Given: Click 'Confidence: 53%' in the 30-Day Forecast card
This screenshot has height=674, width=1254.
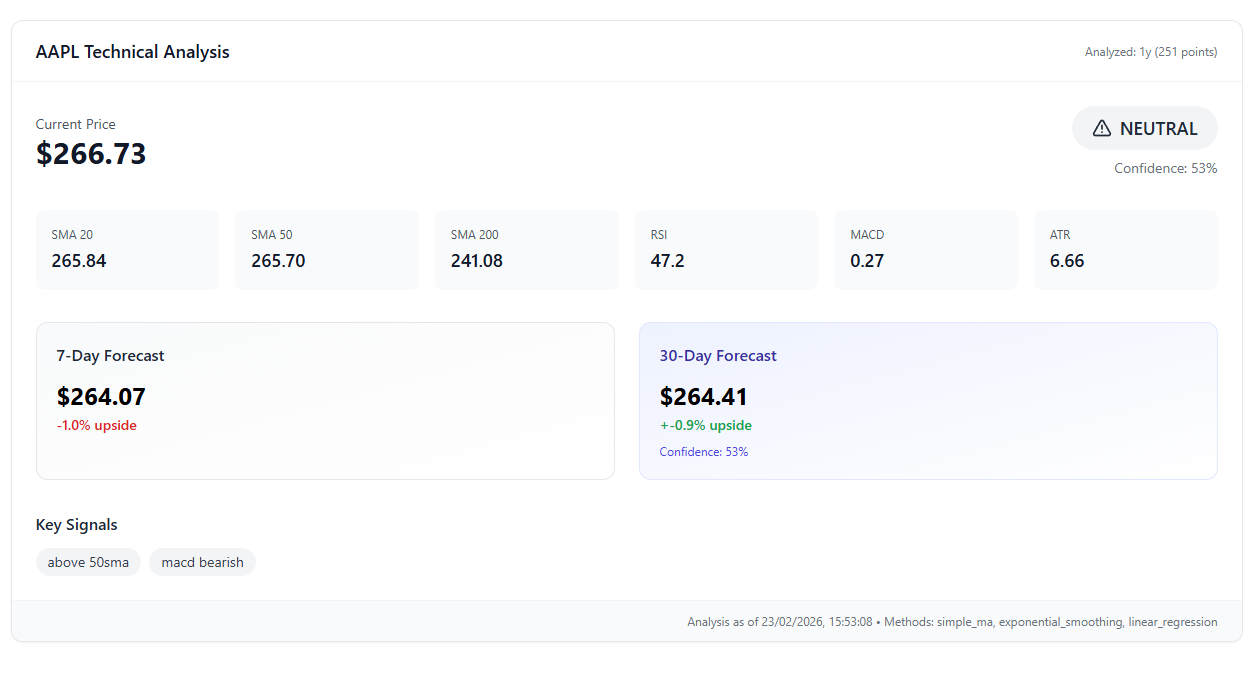Looking at the screenshot, I should (704, 452).
